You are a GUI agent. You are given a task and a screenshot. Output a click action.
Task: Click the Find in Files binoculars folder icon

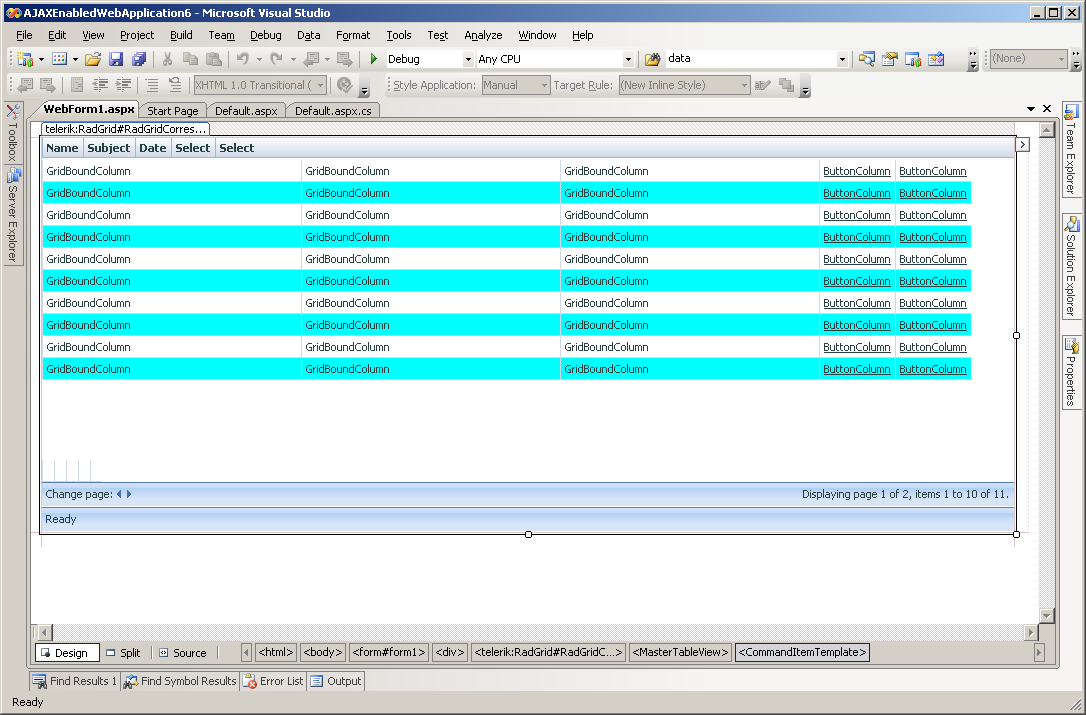pyautogui.click(x=652, y=59)
